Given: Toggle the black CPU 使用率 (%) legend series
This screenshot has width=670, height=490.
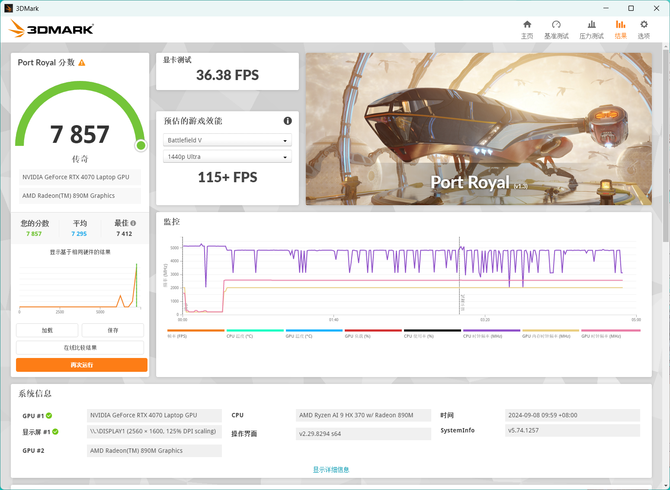Looking at the screenshot, I should point(432,333).
